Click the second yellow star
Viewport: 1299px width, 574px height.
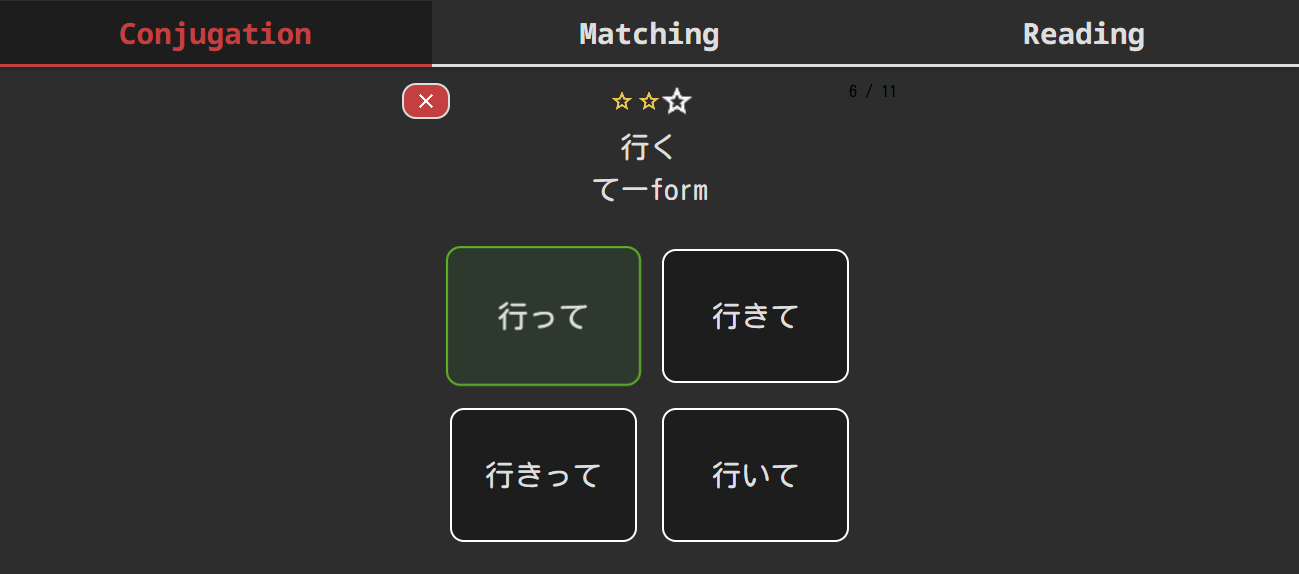649,101
